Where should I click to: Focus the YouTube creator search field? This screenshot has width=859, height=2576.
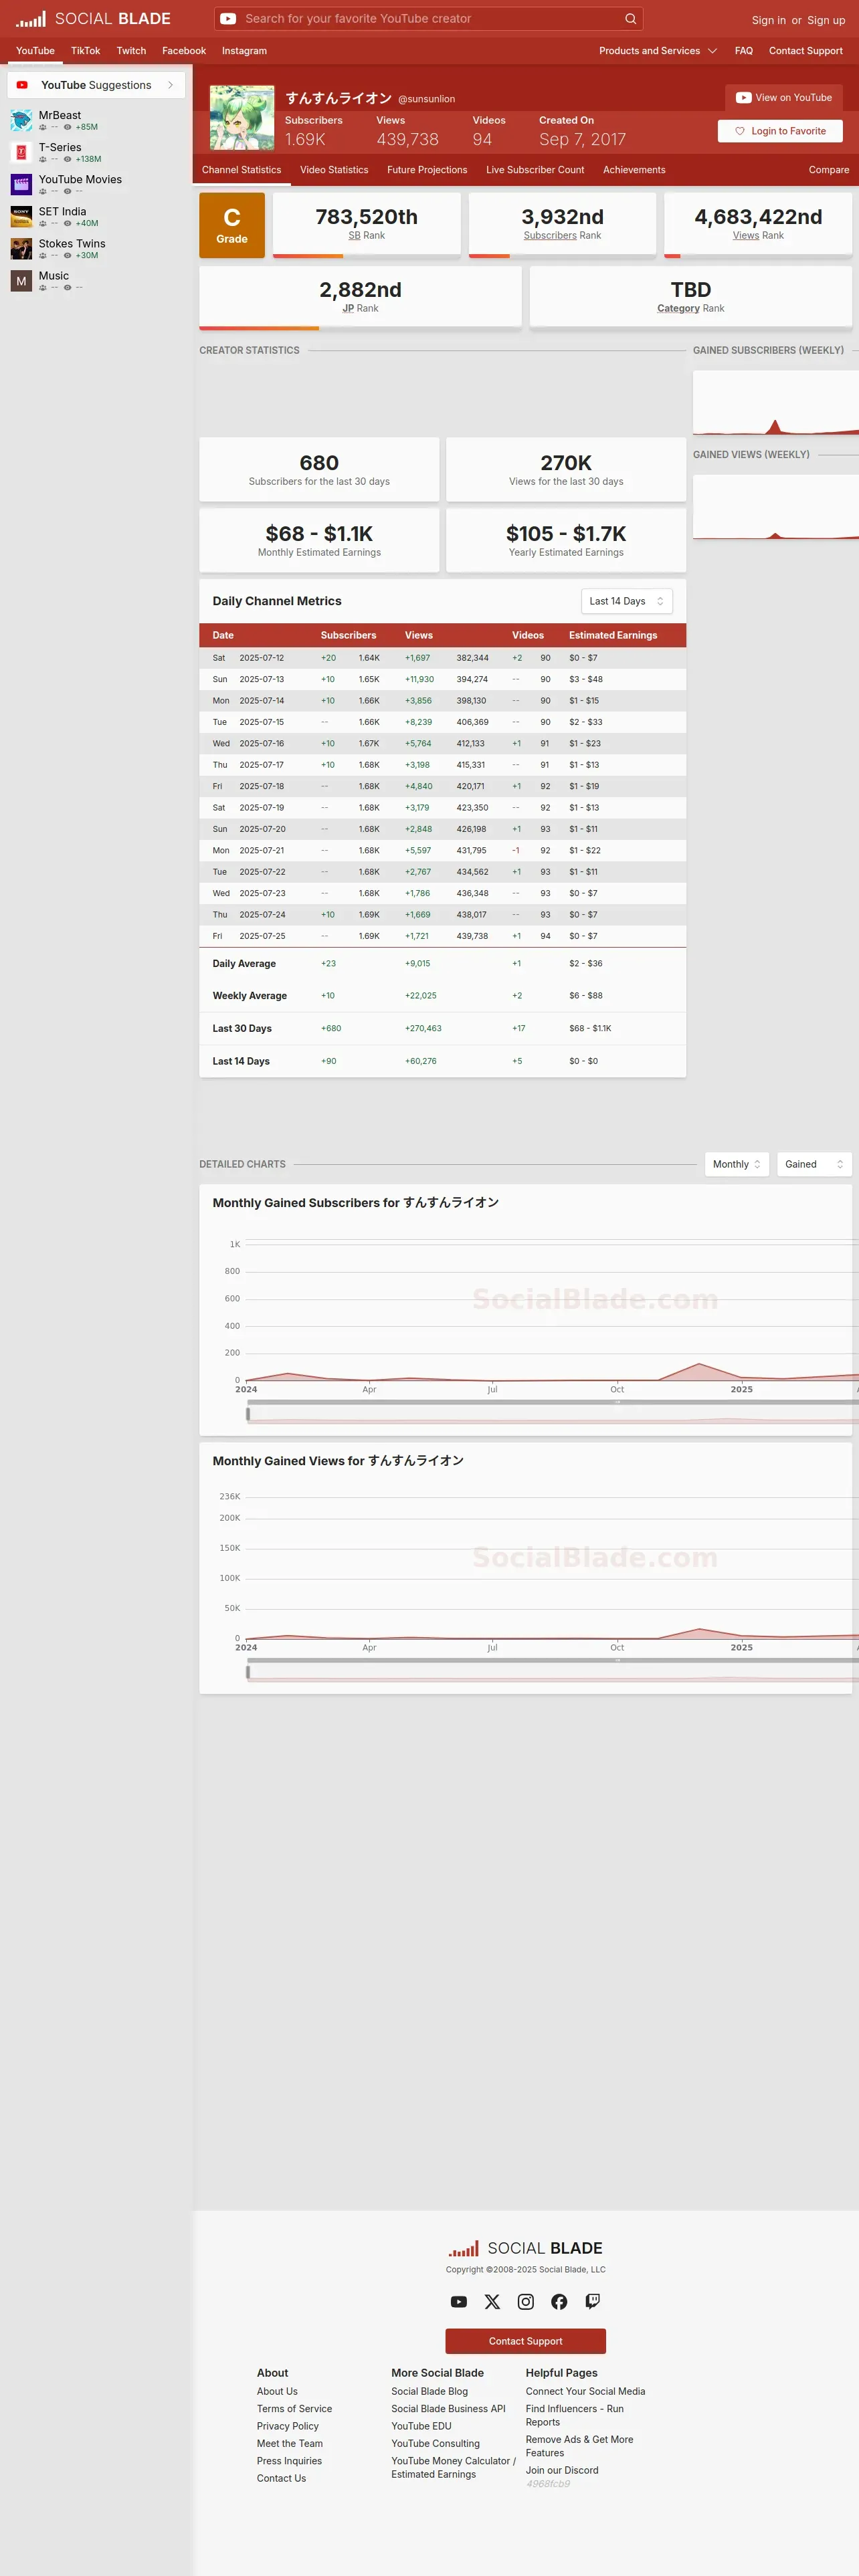point(430,18)
